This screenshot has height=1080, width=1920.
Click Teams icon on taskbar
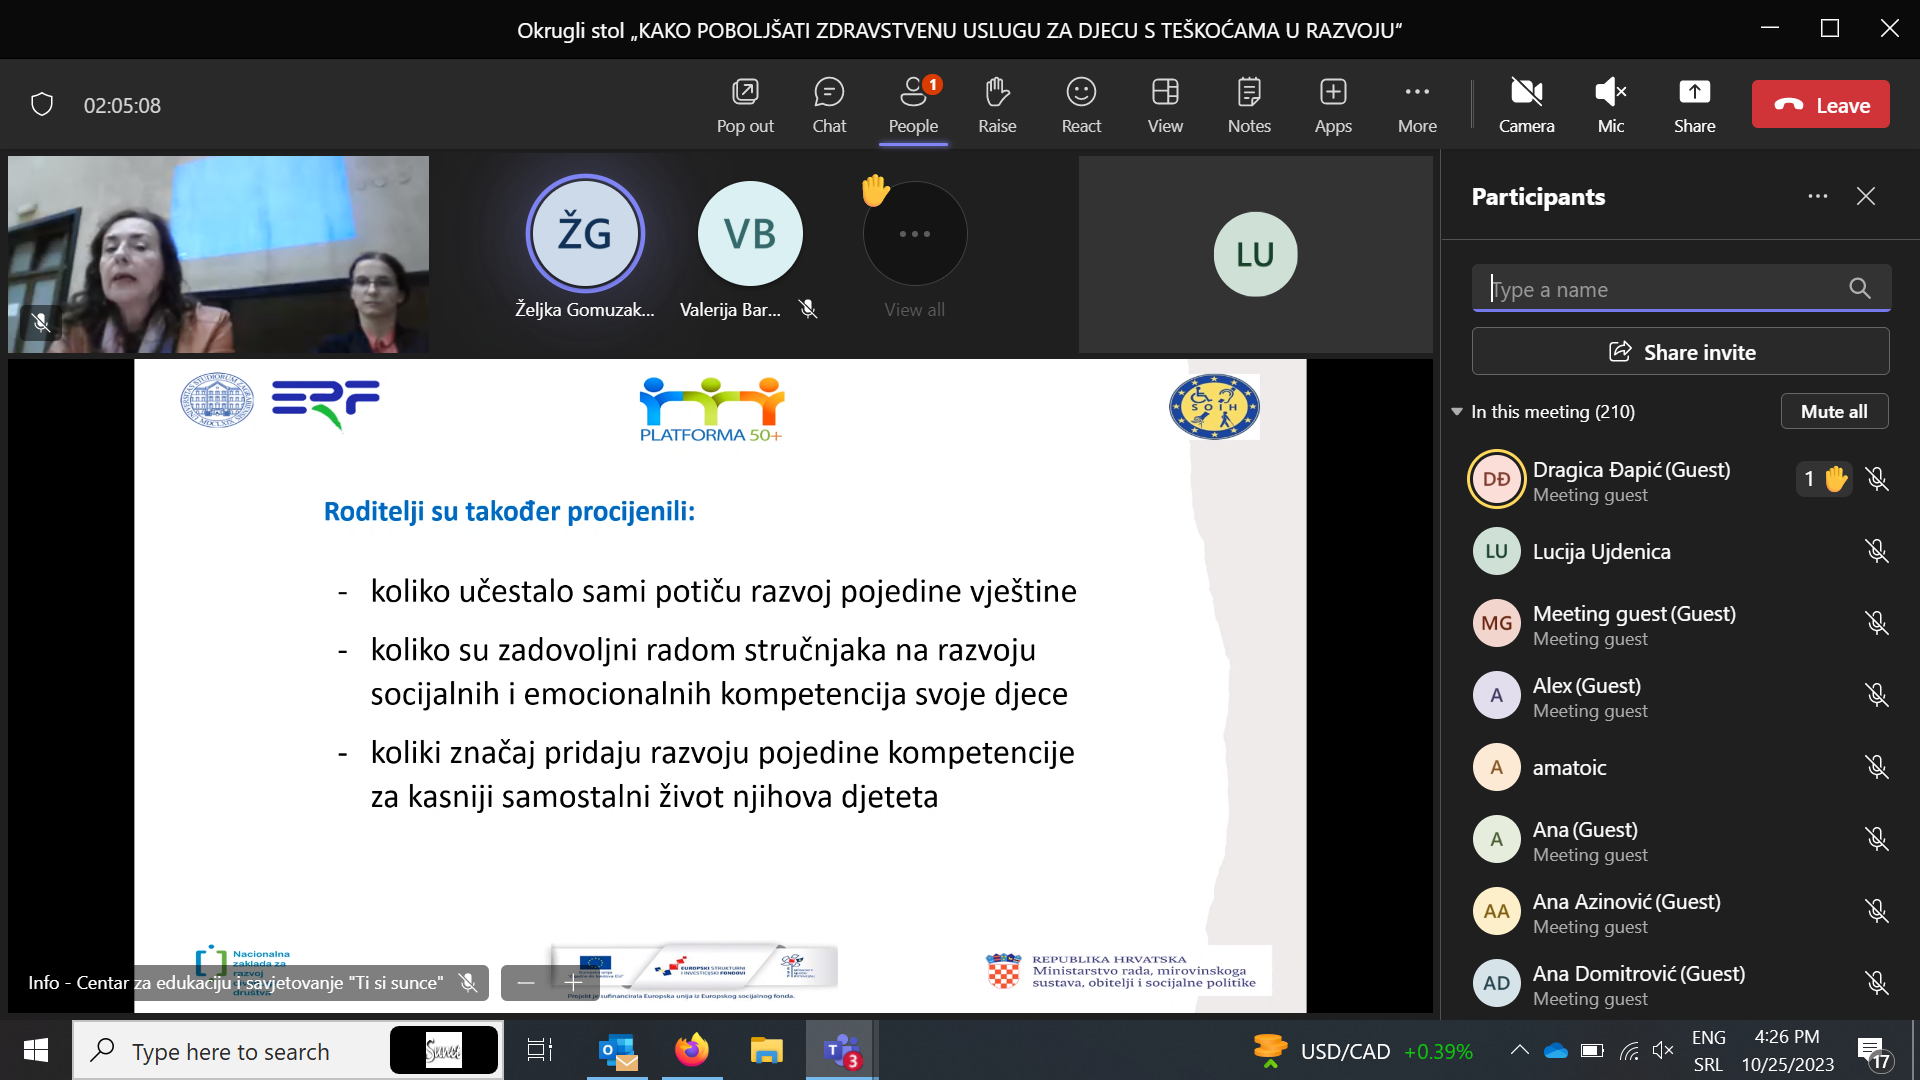click(x=842, y=1050)
